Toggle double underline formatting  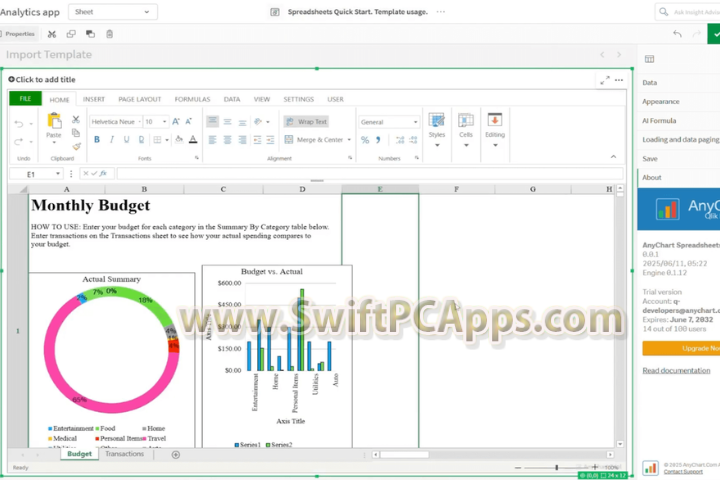[x=141, y=140]
